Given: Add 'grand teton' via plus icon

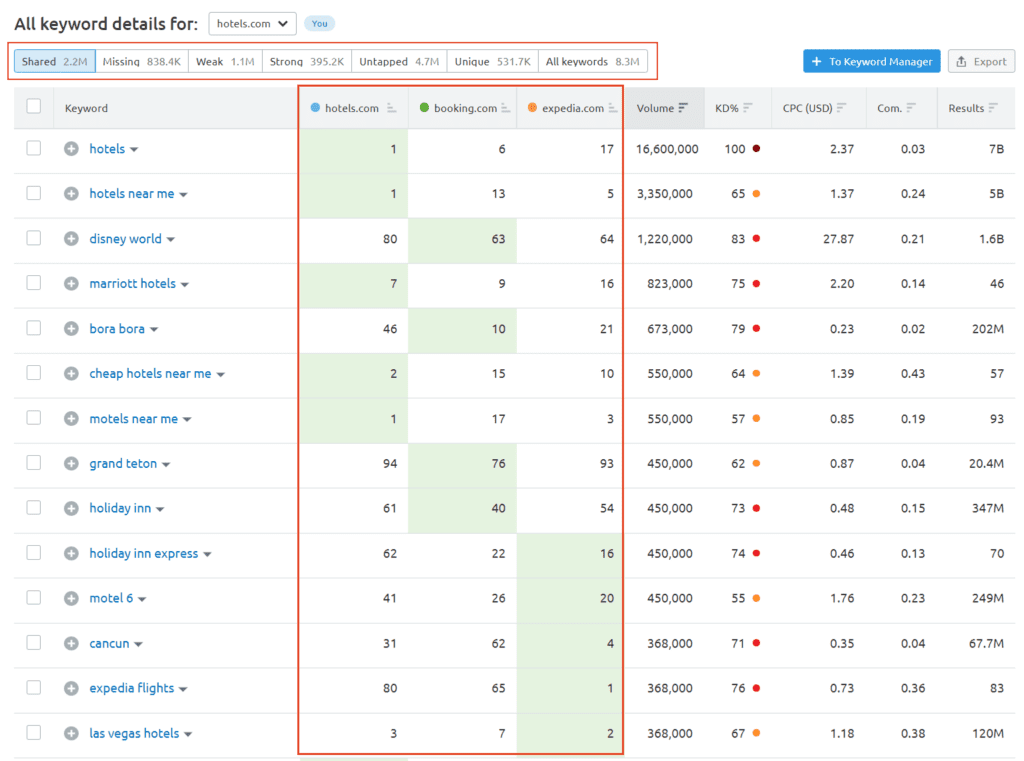Looking at the screenshot, I should (71, 464).
